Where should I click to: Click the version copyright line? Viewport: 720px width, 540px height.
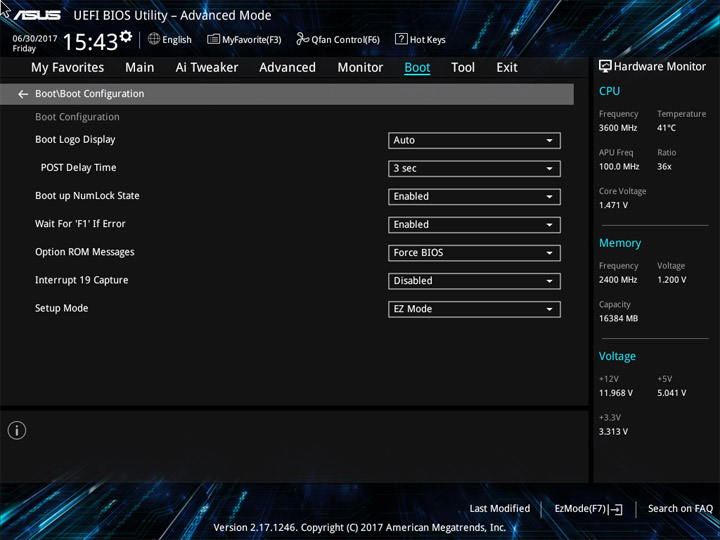[360, 527]
